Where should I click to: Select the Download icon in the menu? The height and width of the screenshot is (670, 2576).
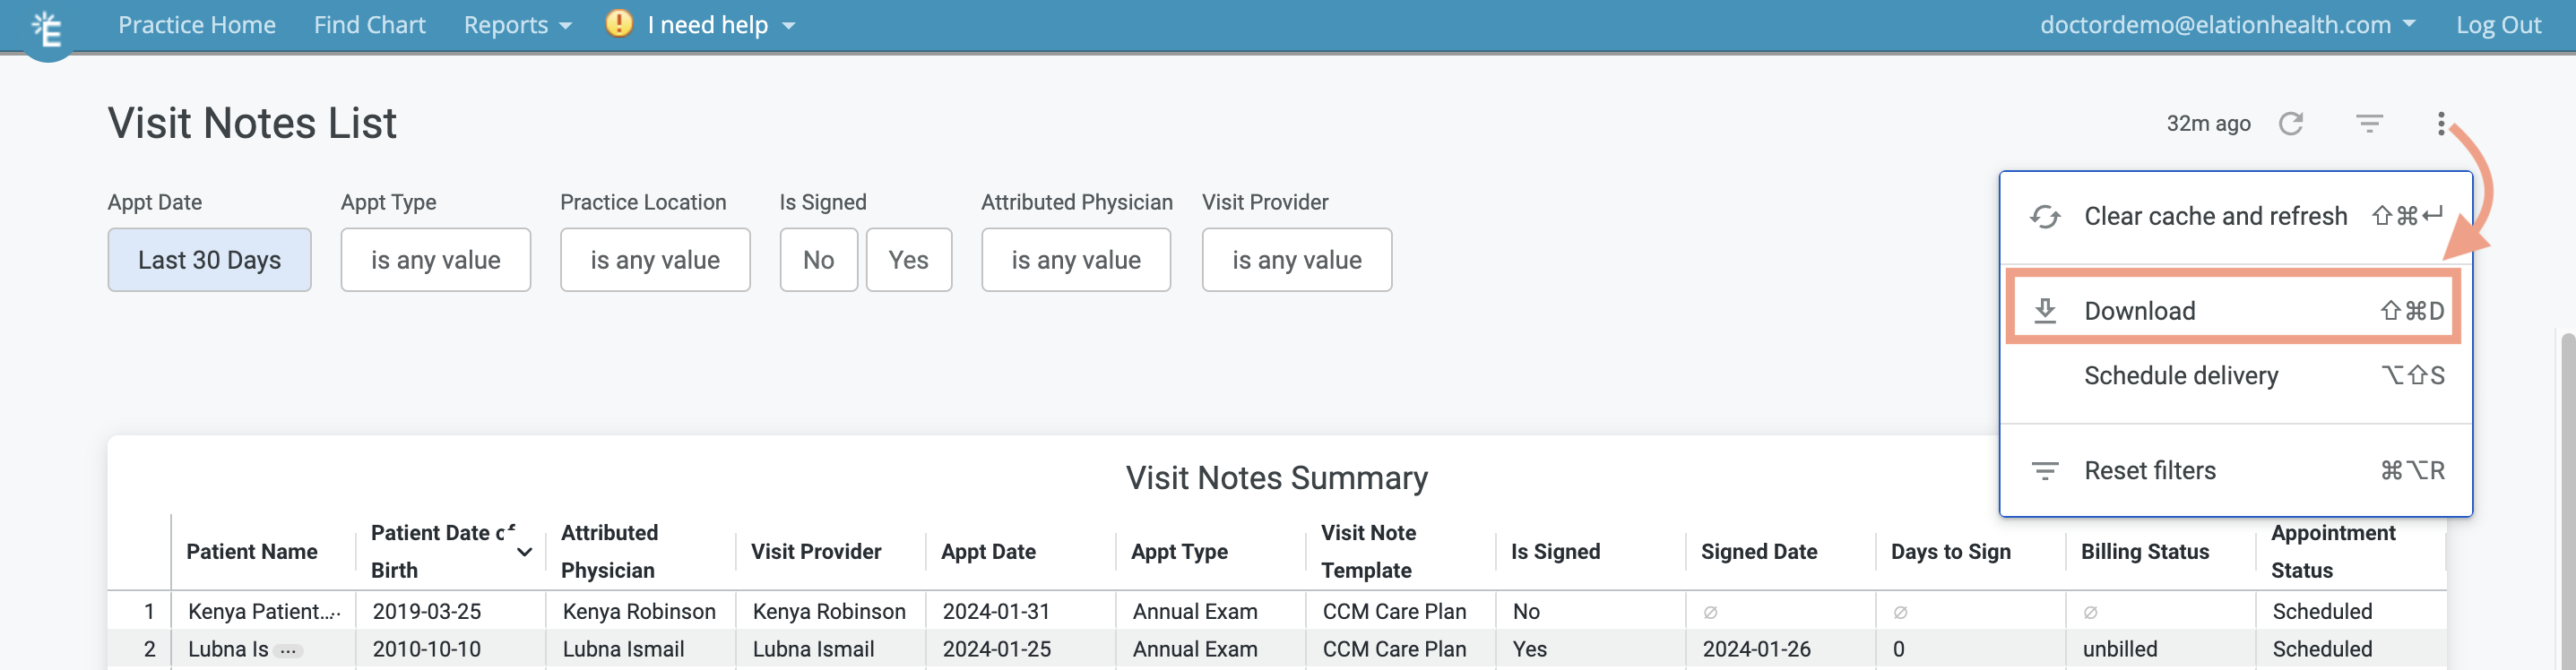(2046, 310)
